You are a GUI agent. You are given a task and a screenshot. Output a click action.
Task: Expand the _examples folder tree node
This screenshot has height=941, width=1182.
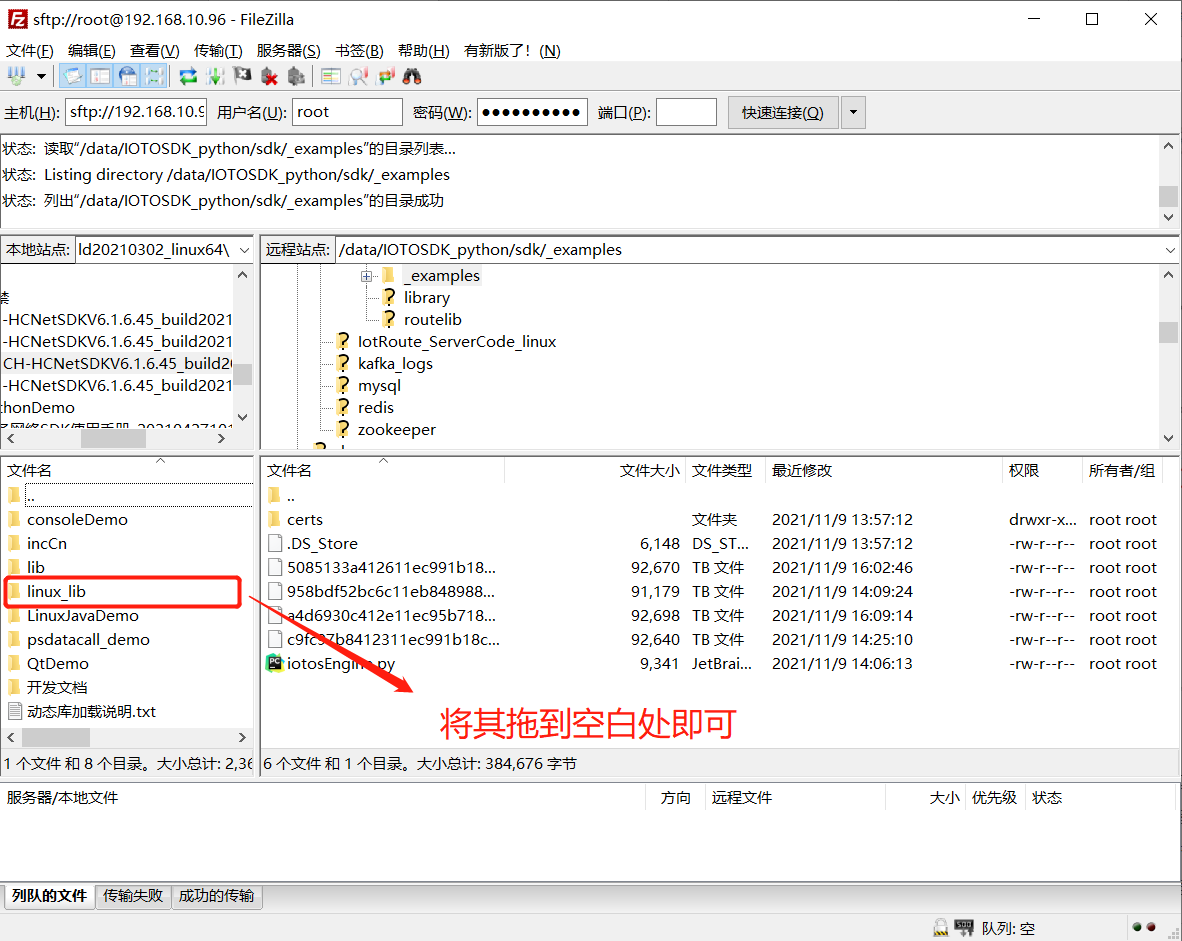(x=367, y=276)
